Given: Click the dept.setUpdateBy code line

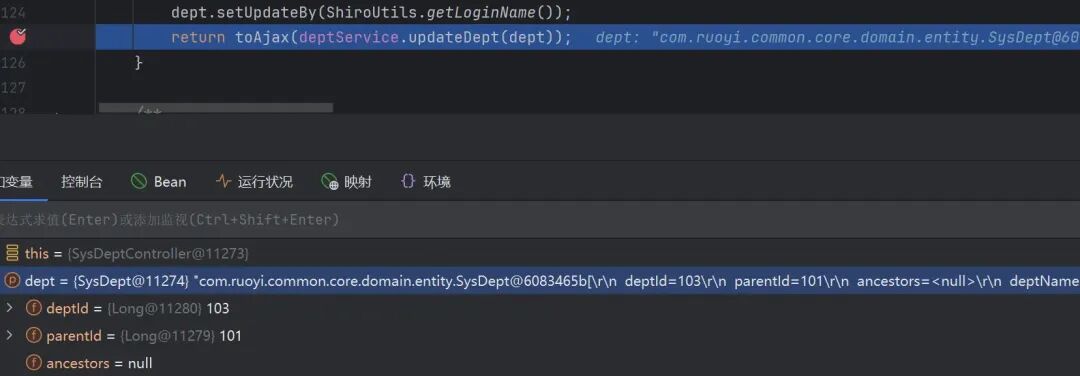Looking at the screenshot, I should click(x=371, y=12).
